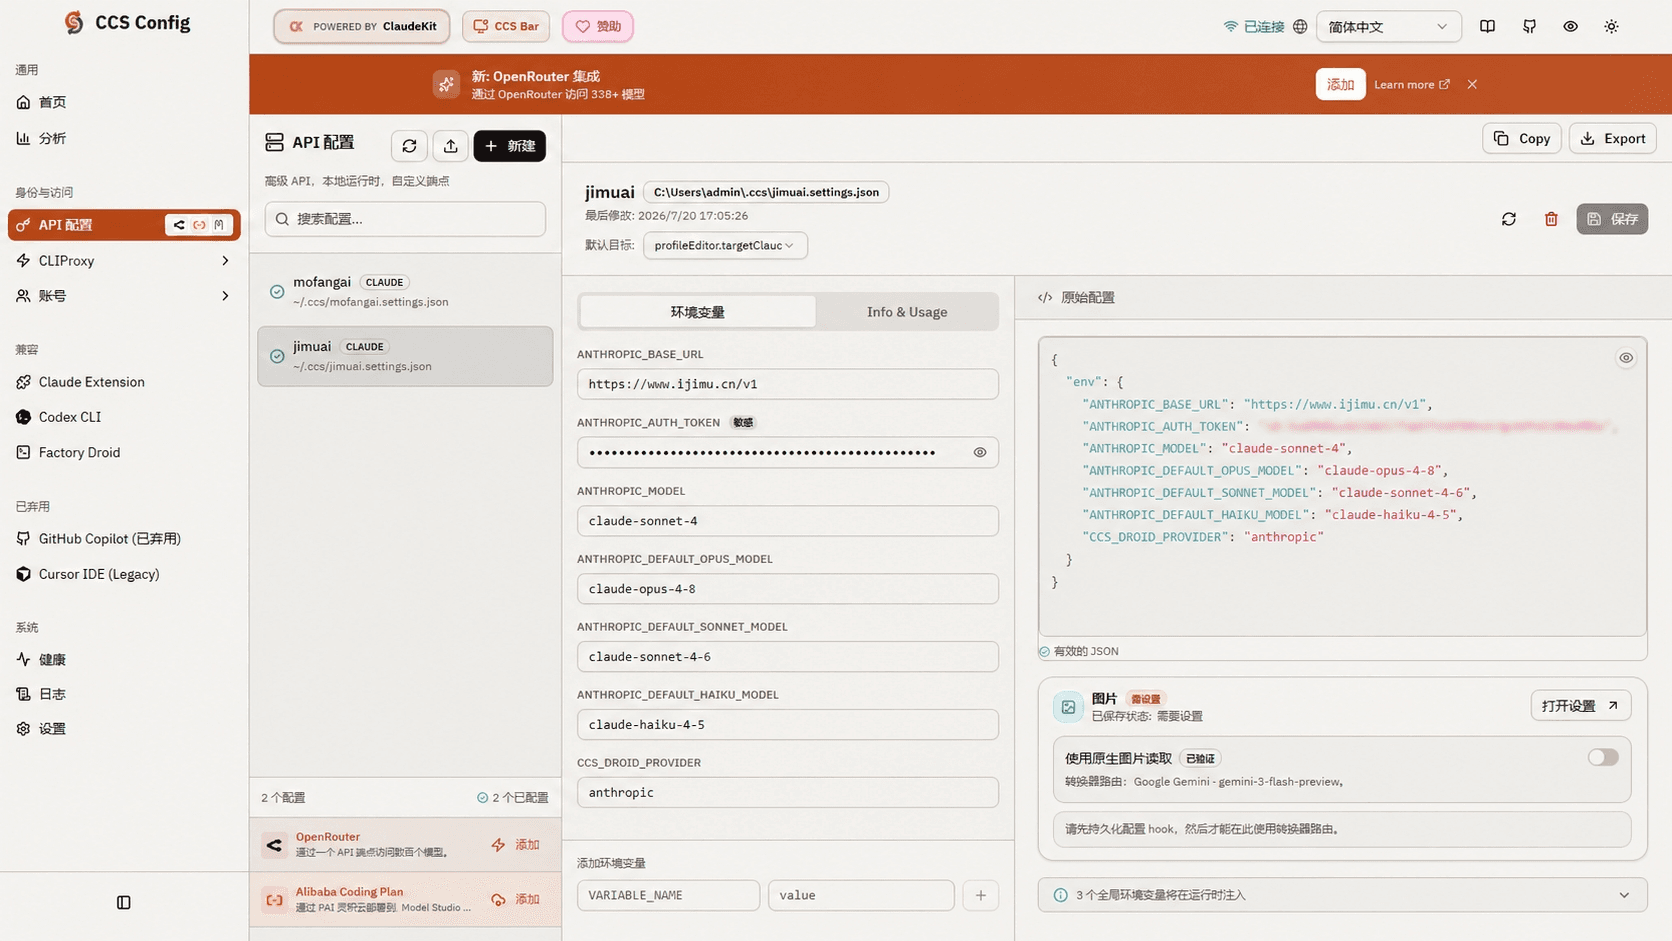Click the Copy button

[x=1522, y=139]
